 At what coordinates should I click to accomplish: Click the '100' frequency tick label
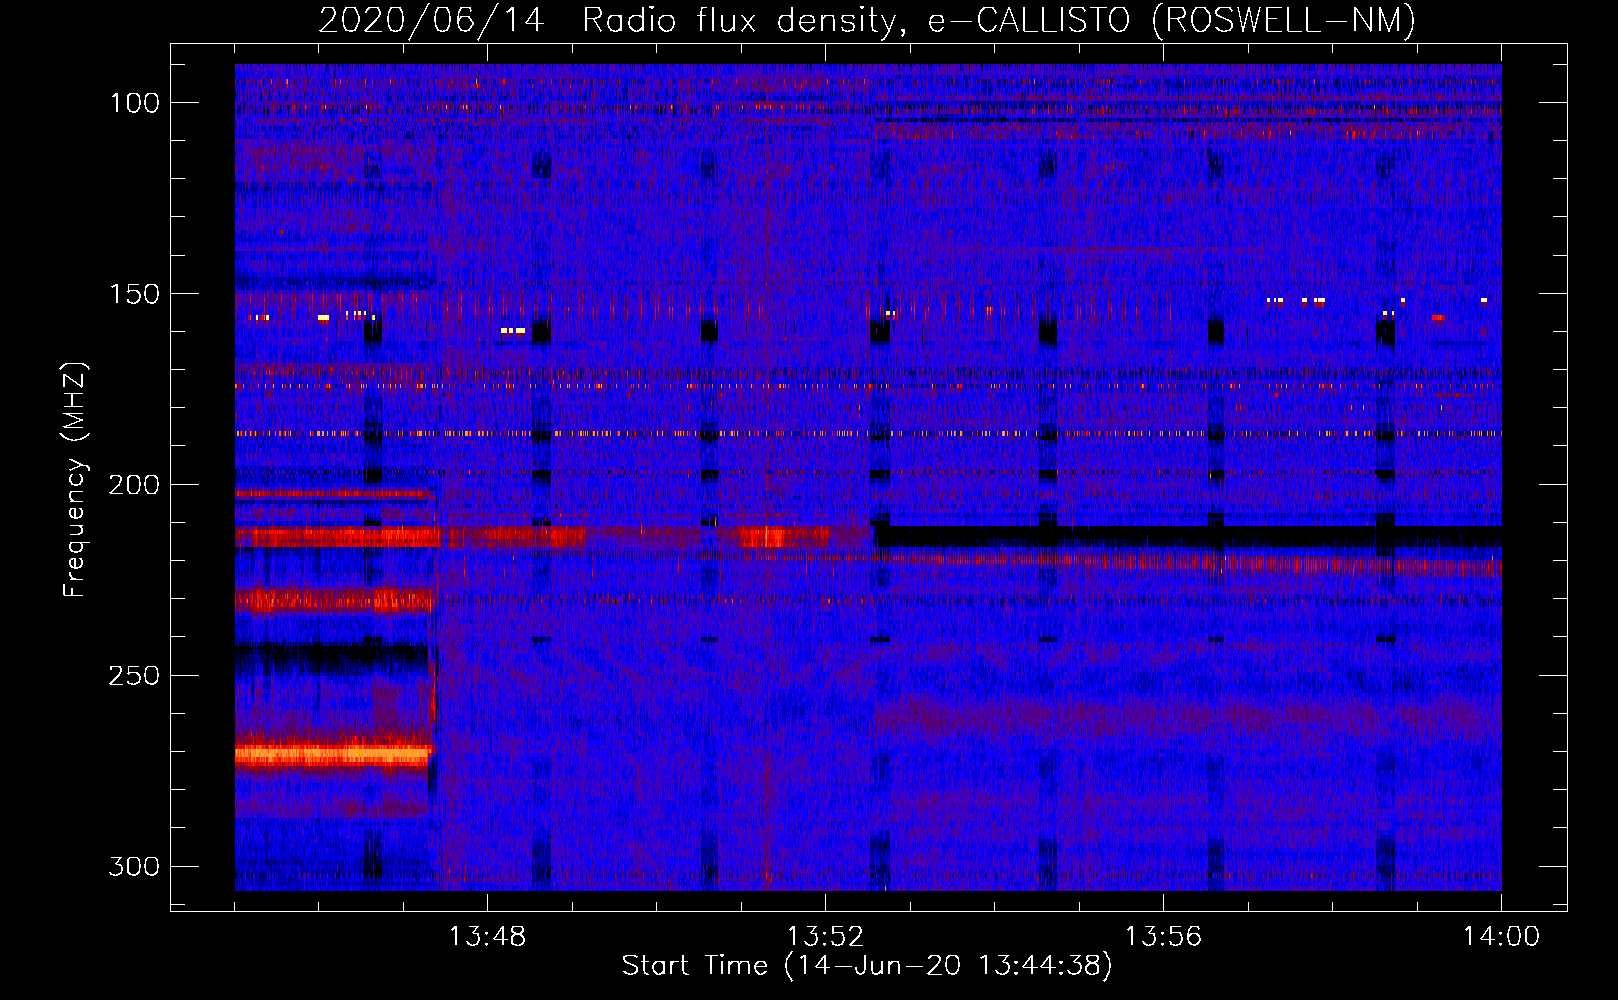134,103
